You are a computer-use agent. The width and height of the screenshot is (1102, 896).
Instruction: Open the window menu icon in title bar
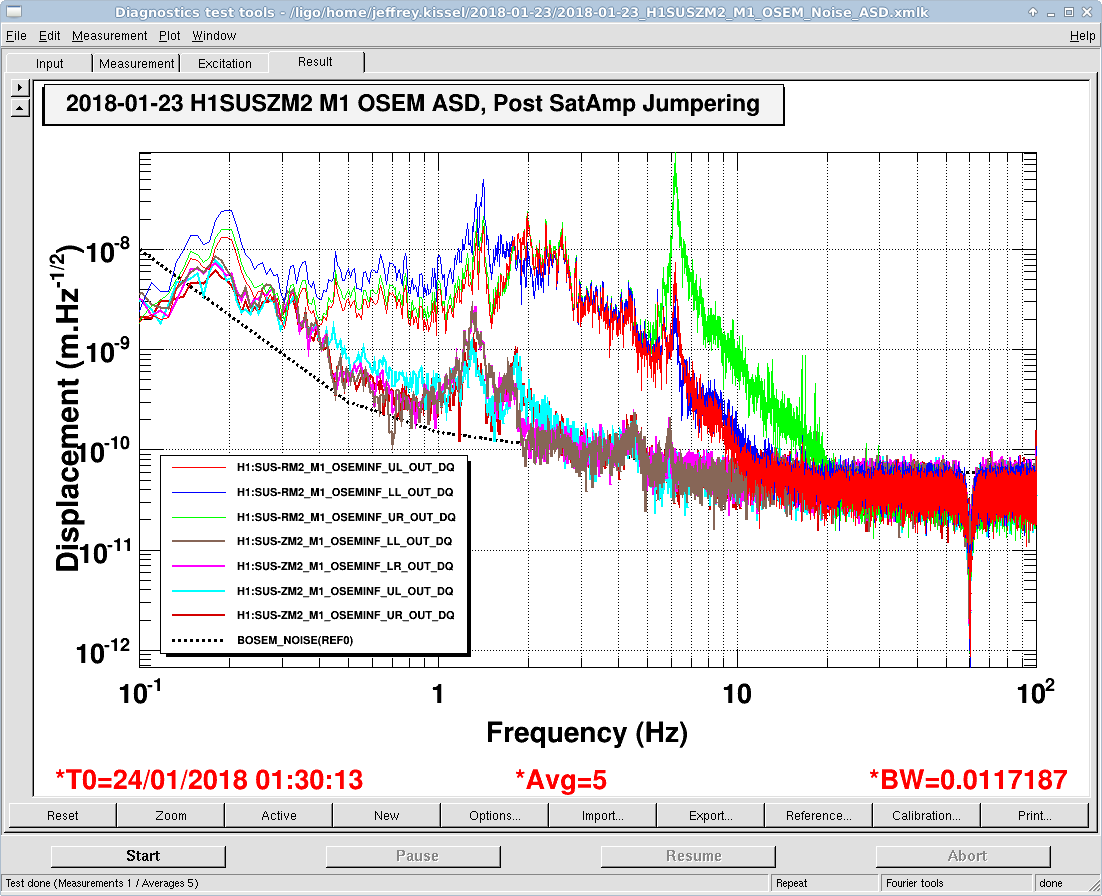(13, 12)
